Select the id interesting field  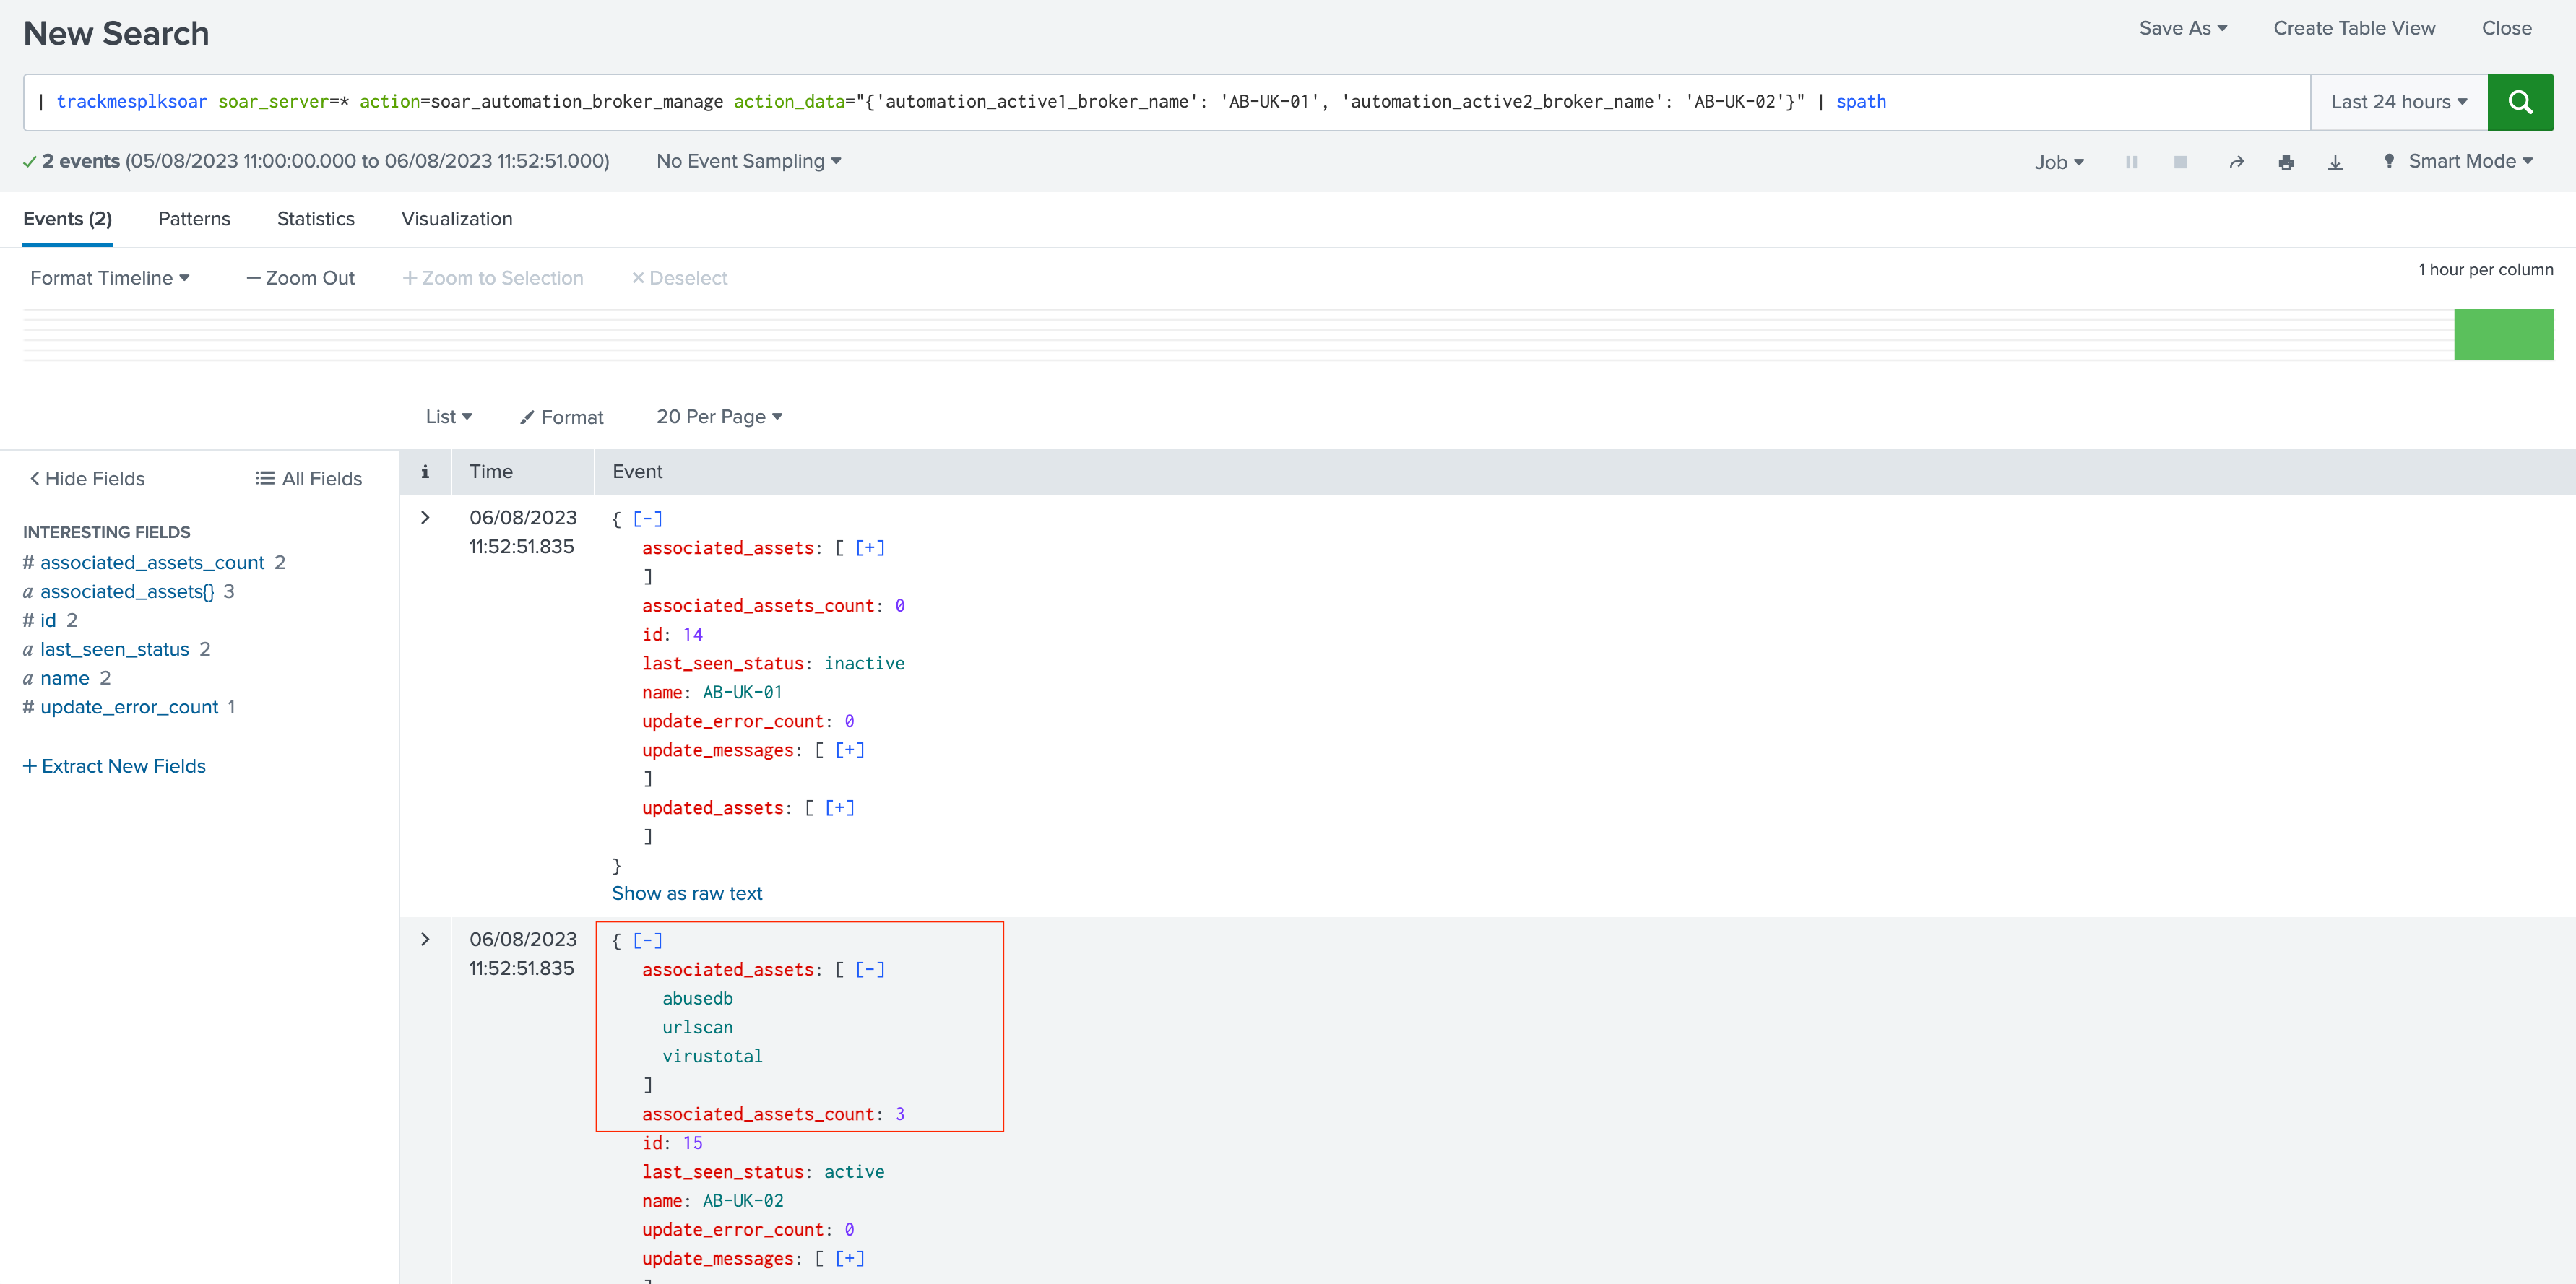[x=48, y=621]
